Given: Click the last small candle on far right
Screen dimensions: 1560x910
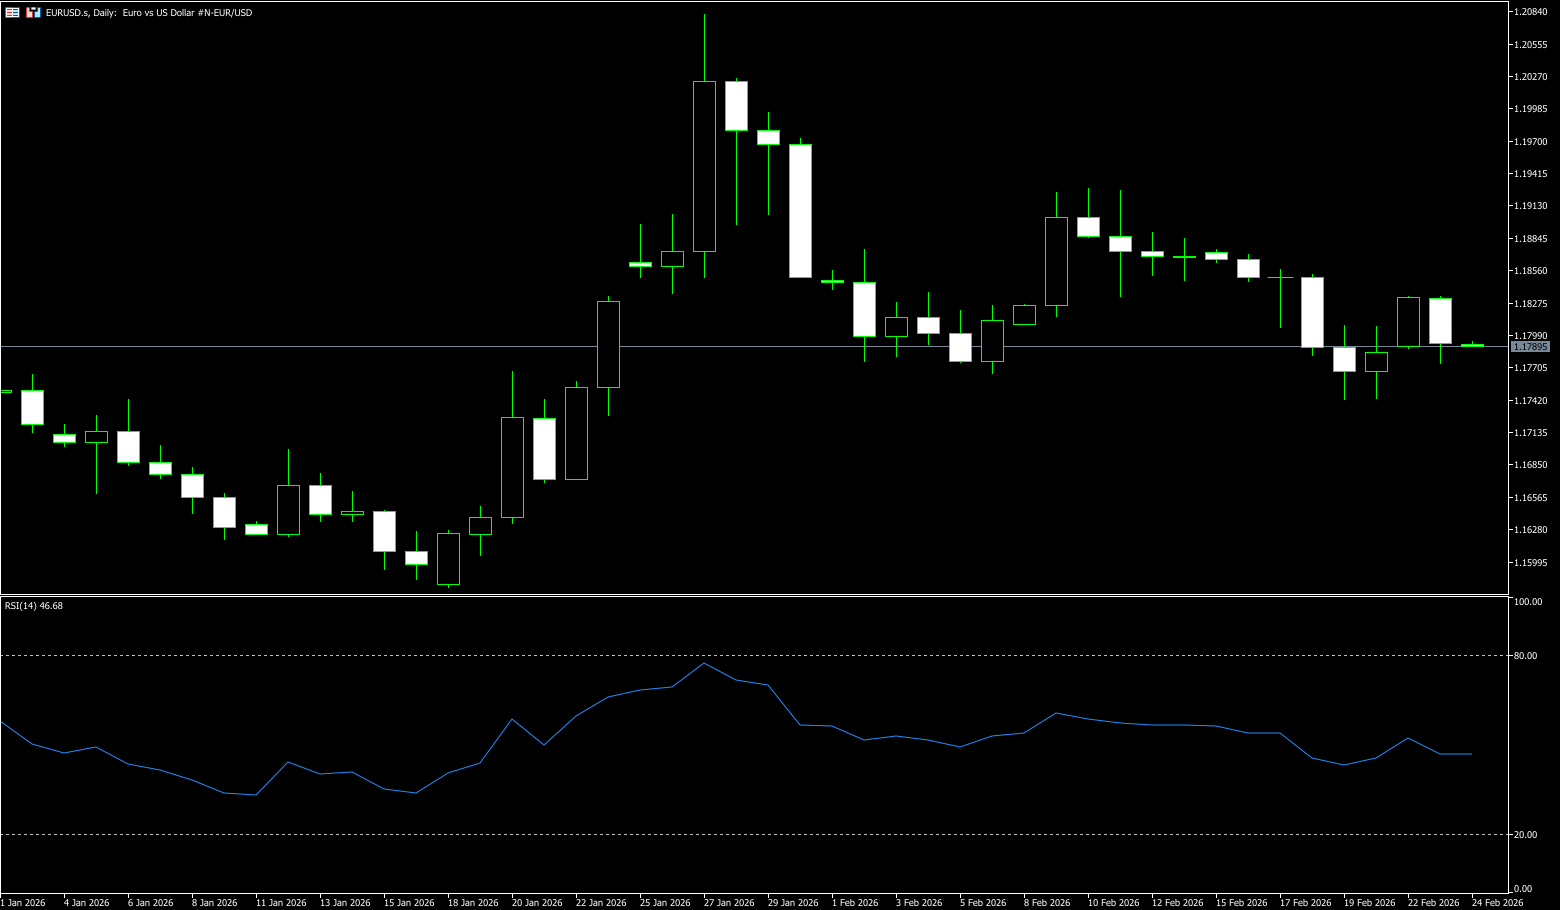Looking at the screenshot, I should pyautogui.click(x=1472, y=345).
